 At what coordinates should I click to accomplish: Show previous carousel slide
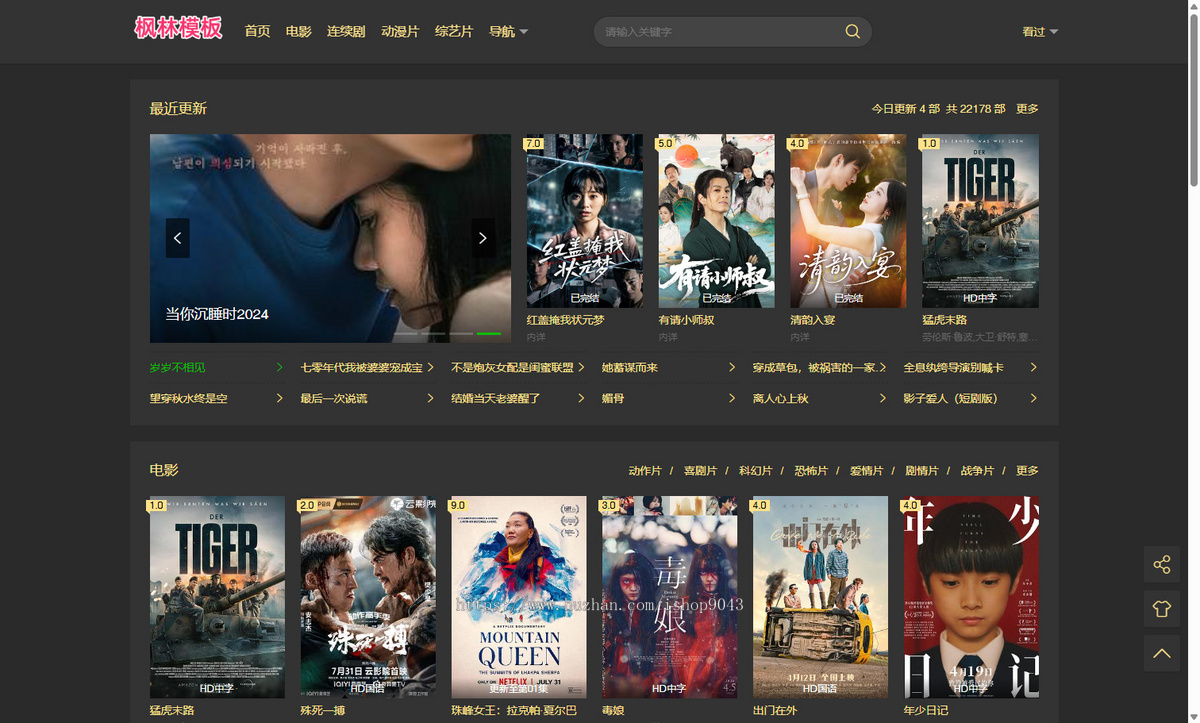click(178, 238)
